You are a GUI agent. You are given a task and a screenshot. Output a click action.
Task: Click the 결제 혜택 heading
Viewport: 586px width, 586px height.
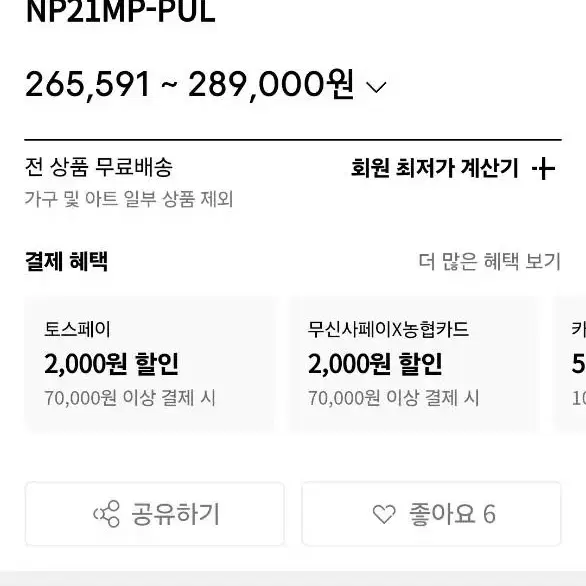(67, 261)
